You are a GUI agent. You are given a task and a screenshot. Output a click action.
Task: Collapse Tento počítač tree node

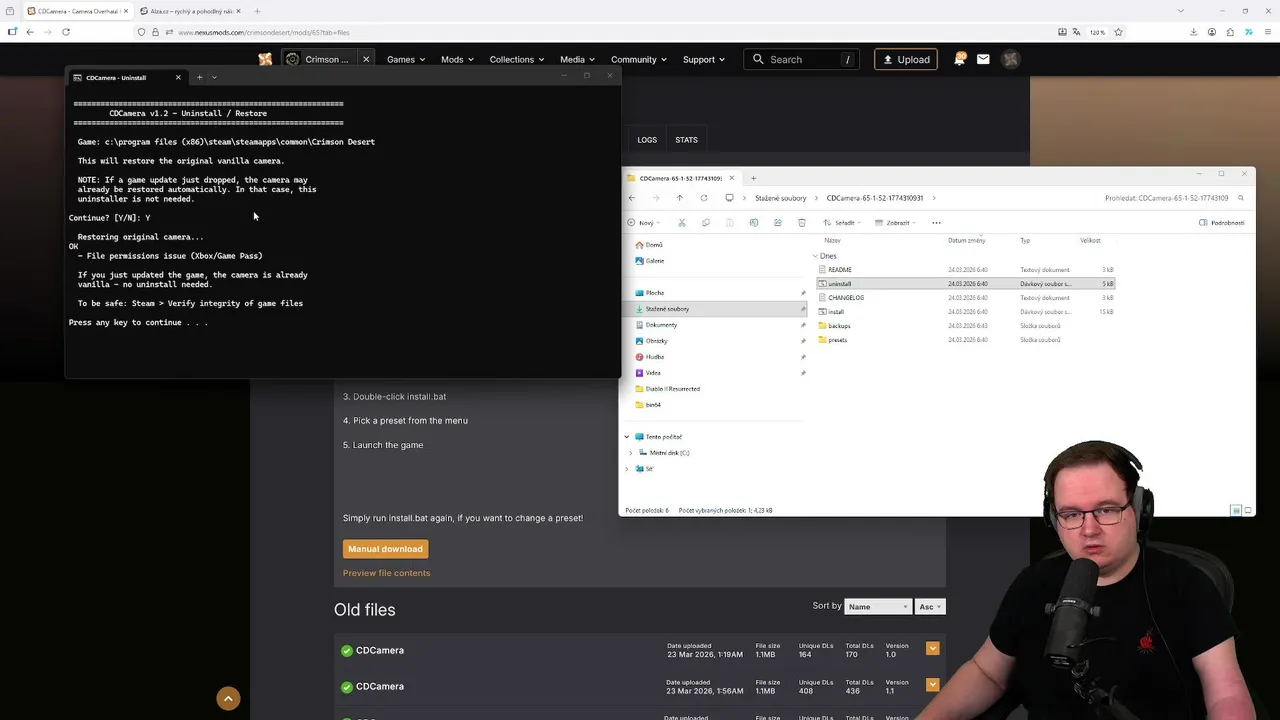(x=627, y=437)
